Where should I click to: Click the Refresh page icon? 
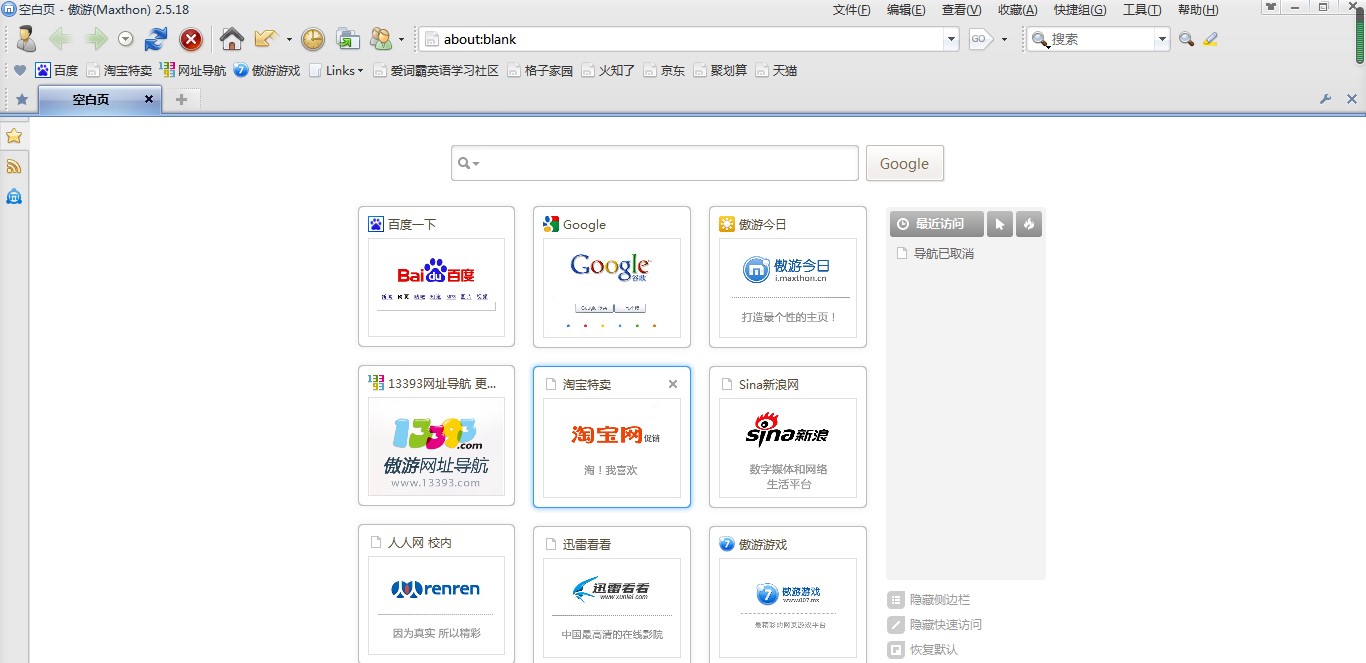(156, 40)
